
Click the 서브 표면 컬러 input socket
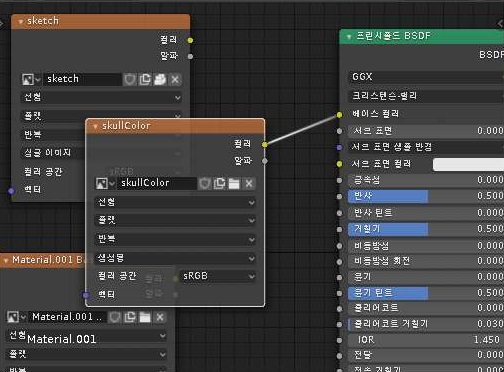tap(339, 164)
